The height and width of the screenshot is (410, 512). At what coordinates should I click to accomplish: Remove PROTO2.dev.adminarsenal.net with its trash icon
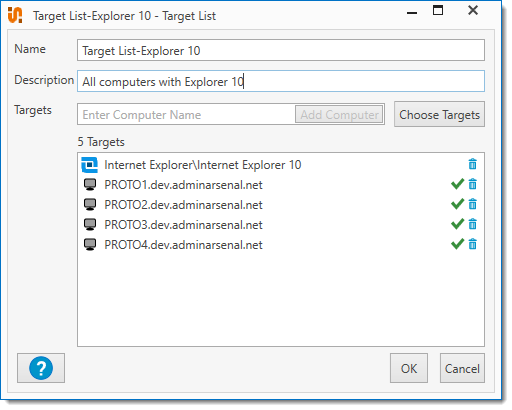coord(472,204)
